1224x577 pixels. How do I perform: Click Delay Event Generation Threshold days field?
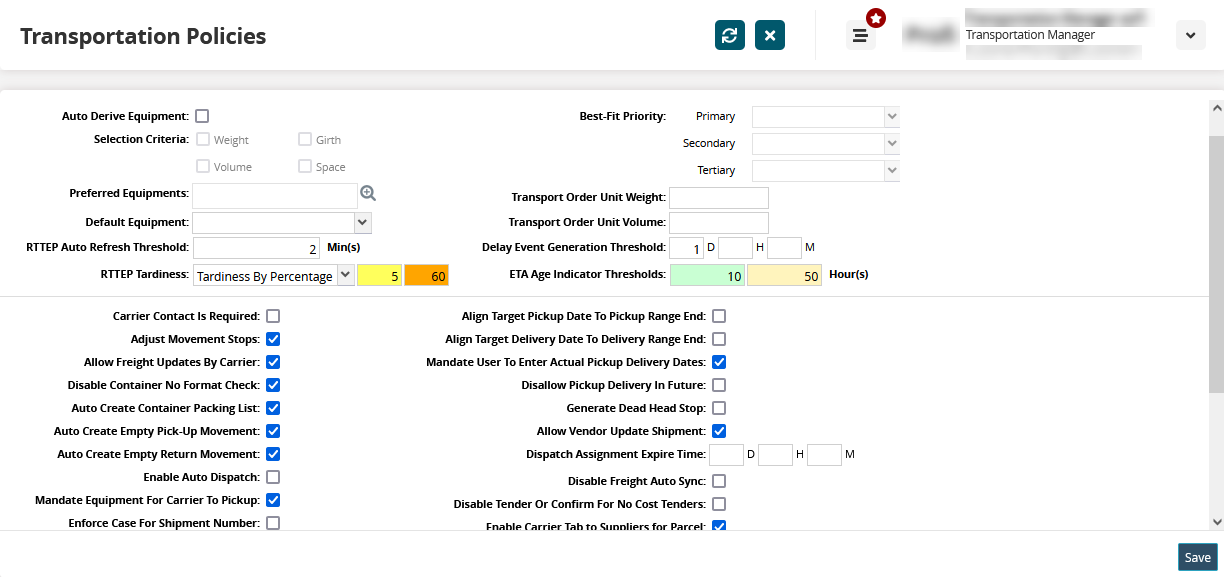click(x=686, y=247)
